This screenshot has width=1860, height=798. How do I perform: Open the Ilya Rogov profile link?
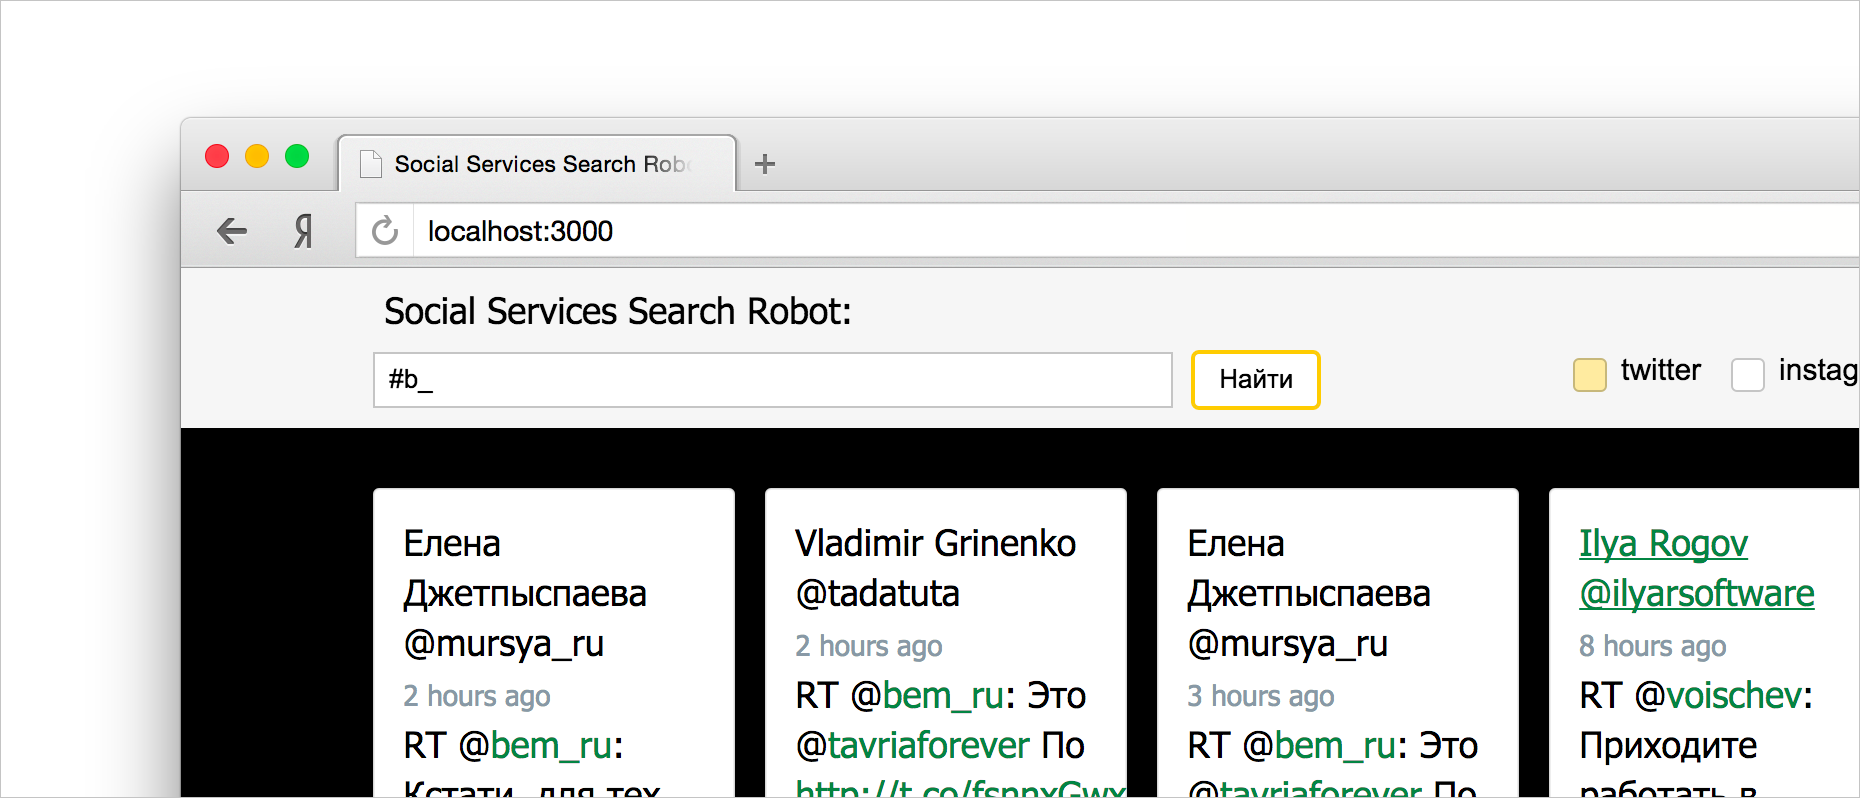[x=1663, y=544]
